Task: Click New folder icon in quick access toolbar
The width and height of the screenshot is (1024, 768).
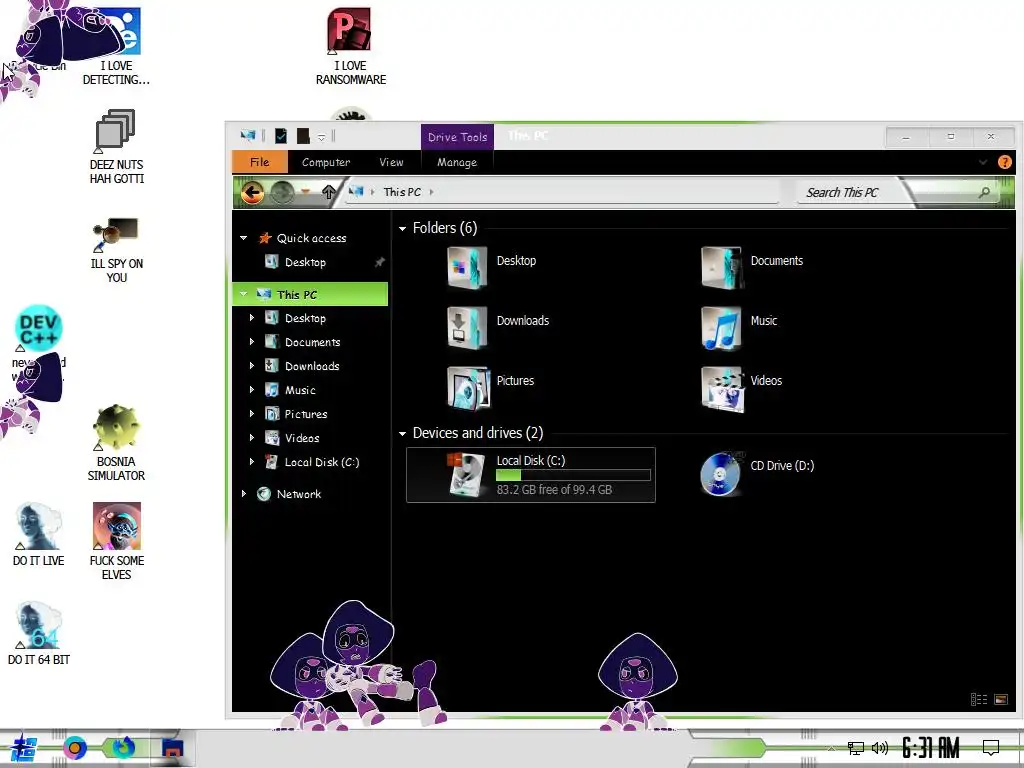Action: click(303, 136)
